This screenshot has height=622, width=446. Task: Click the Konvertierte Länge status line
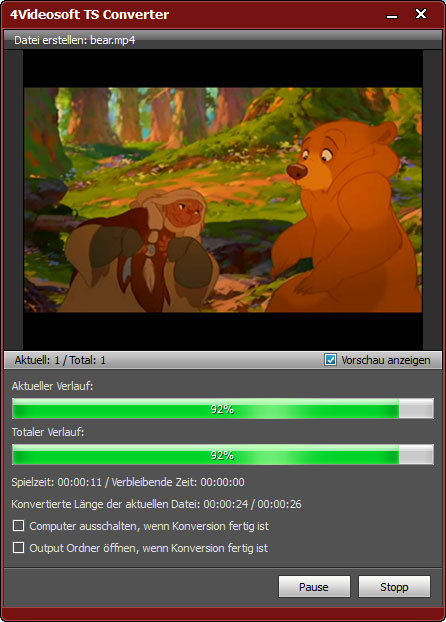(x=156, y=504)
